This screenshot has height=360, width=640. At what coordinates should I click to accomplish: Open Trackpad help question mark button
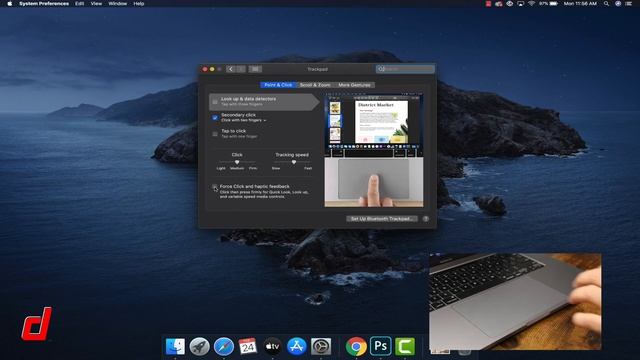[426, 219]
